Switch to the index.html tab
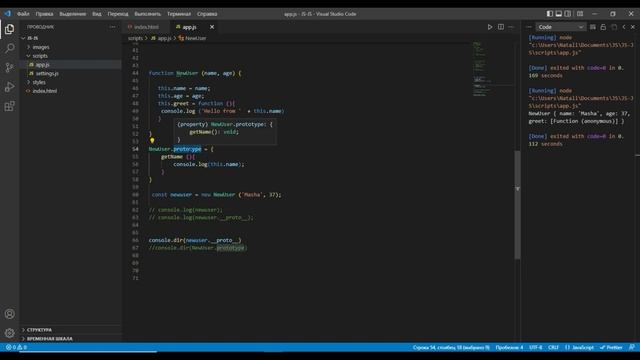The image size is (640, 360). coord(146,27)
